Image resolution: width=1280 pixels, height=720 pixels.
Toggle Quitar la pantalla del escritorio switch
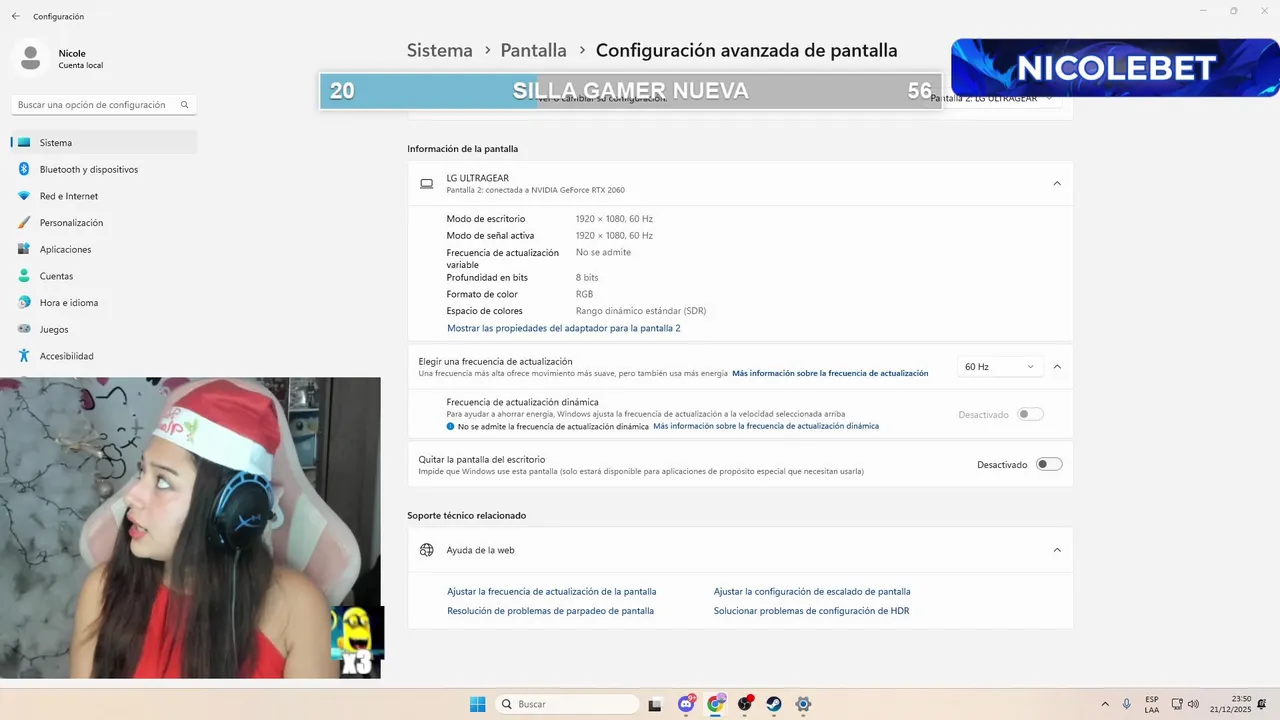1049,464
